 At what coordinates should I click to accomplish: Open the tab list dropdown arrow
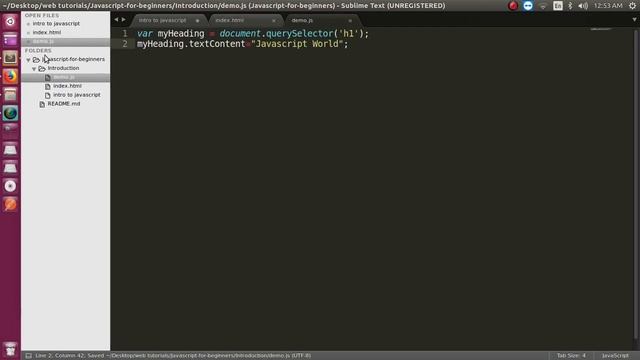coord(634,20)
